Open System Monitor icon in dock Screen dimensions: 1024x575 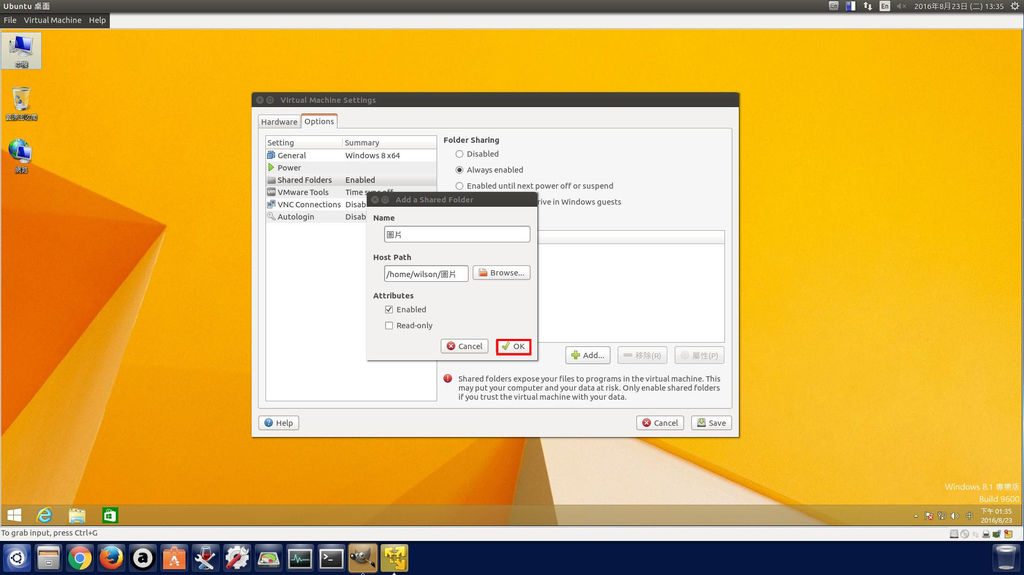click(x=299, y=558)
